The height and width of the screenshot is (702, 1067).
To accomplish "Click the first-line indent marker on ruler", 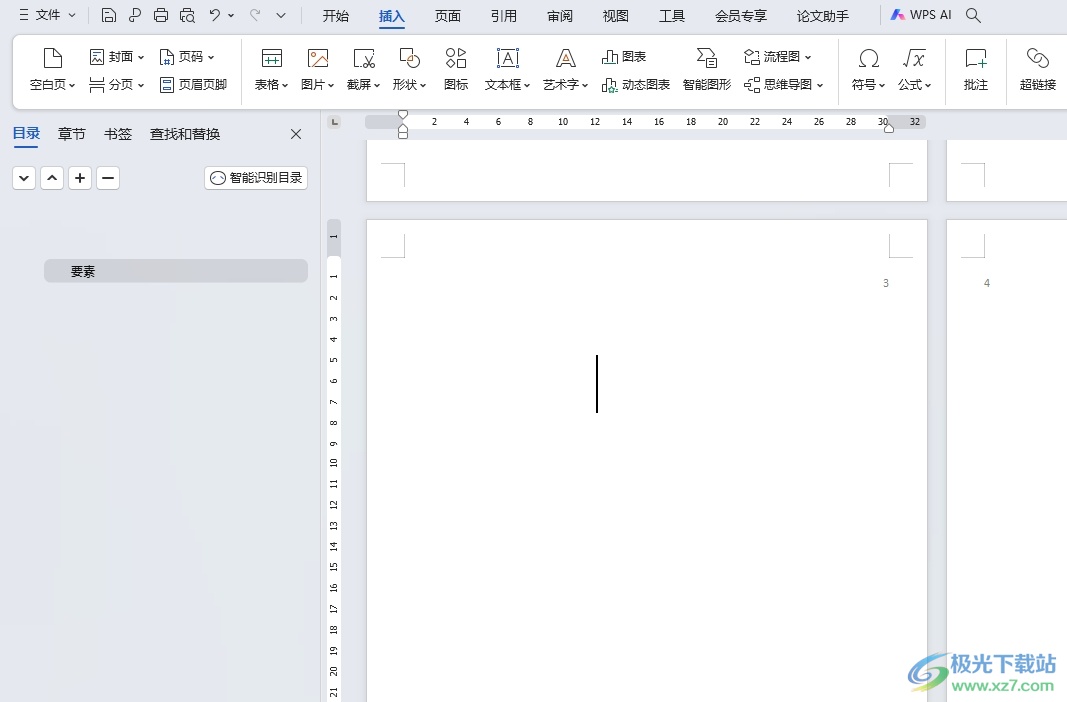I will click(x=403, y=115).
